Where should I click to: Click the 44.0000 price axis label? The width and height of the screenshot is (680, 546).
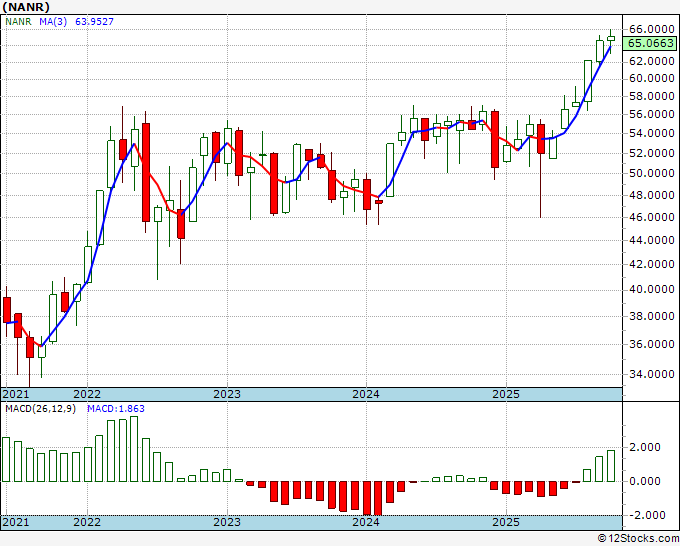click(x=651, y=240)
